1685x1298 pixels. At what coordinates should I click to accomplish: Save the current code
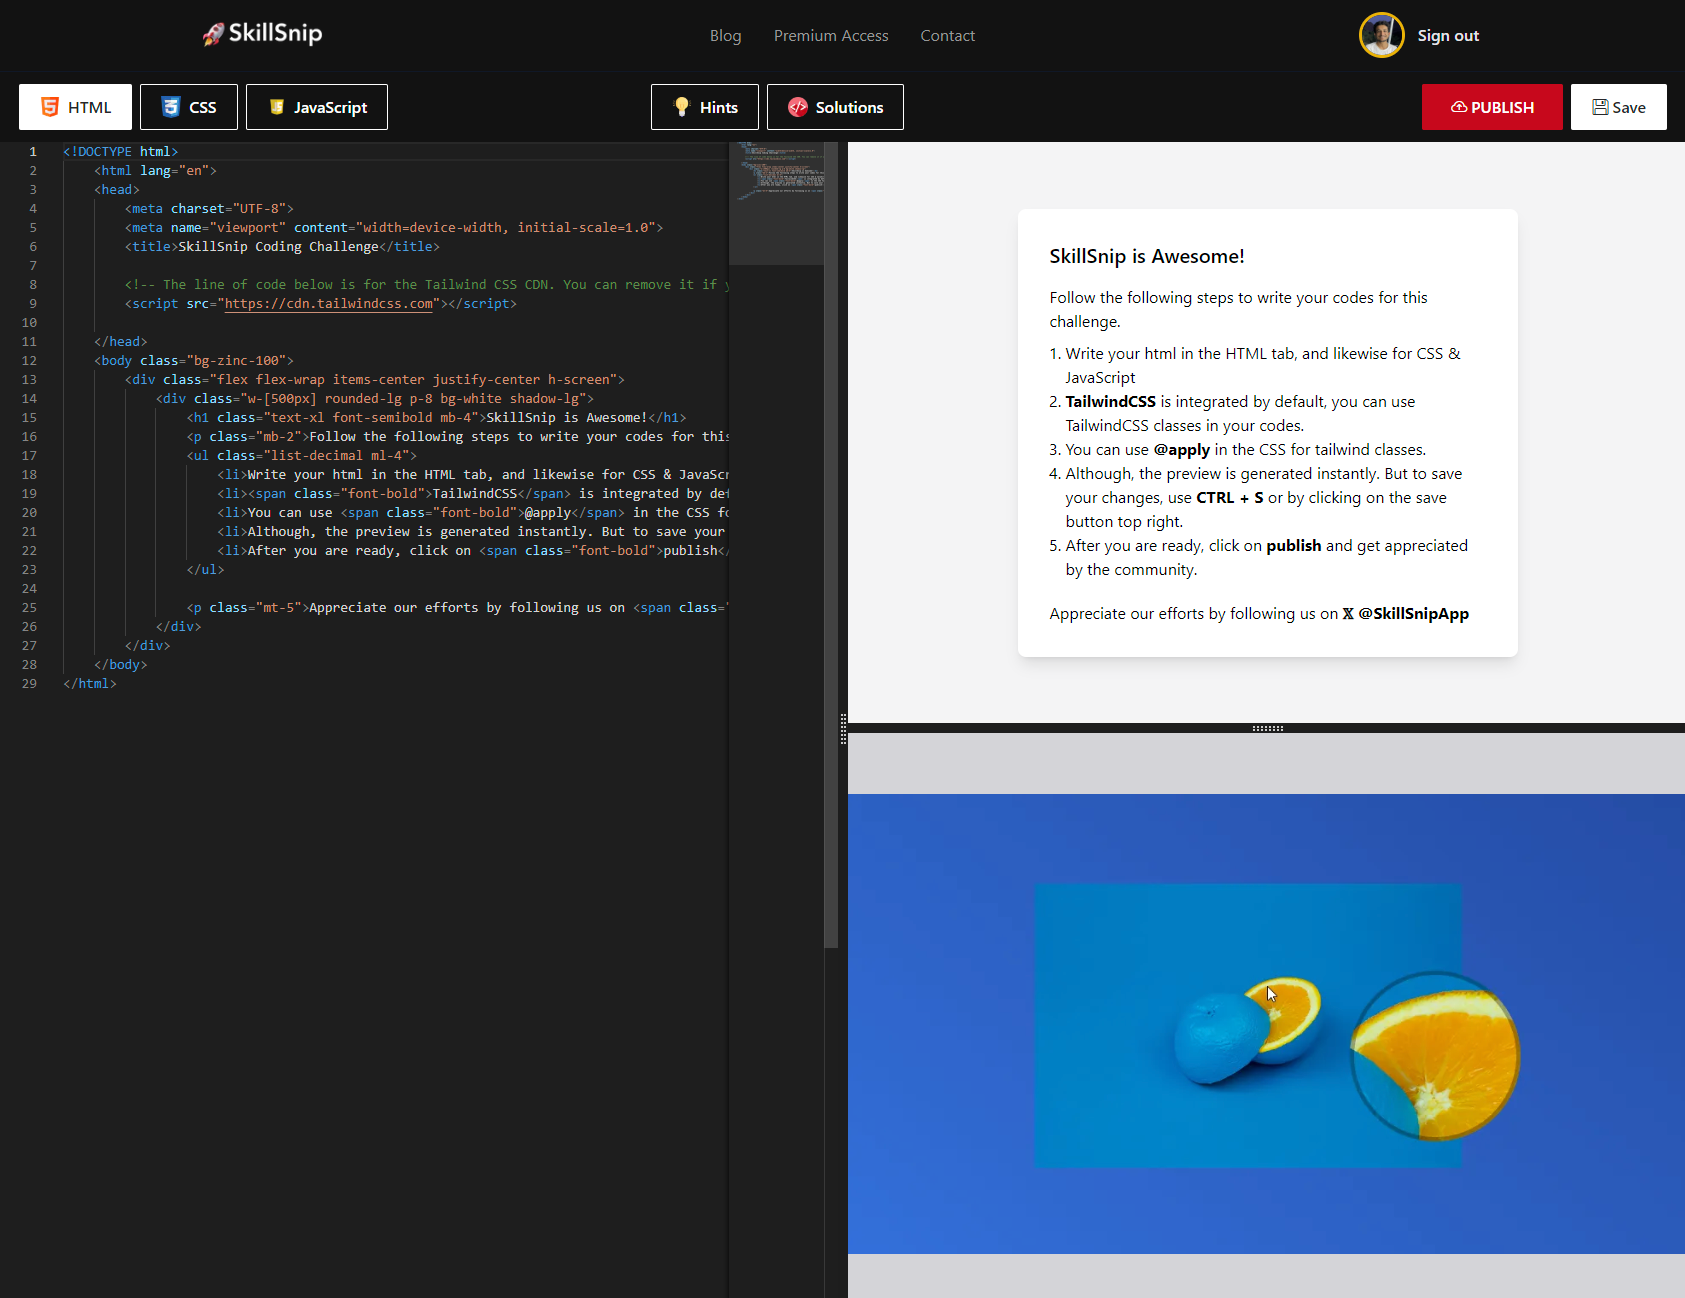pyautogui.click(x=1618, y=107)
